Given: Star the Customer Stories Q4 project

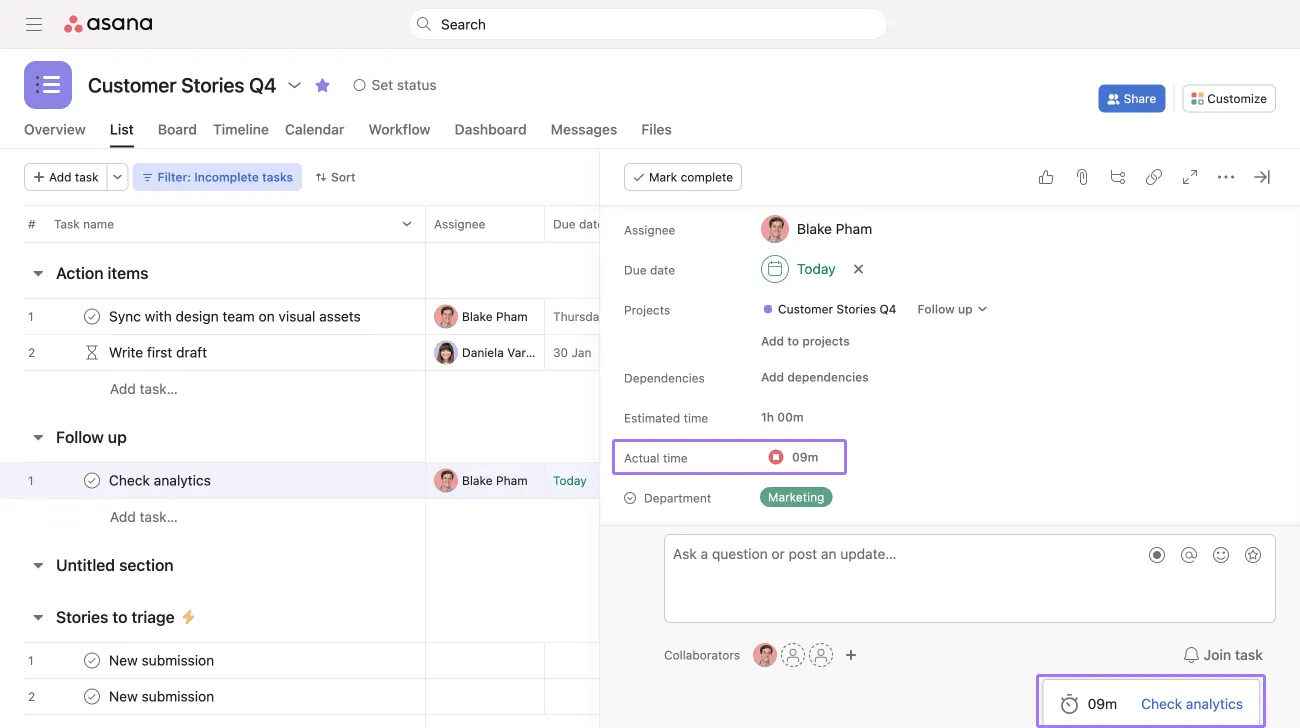Looking at the screenshot, I should [x=322, y=85].
